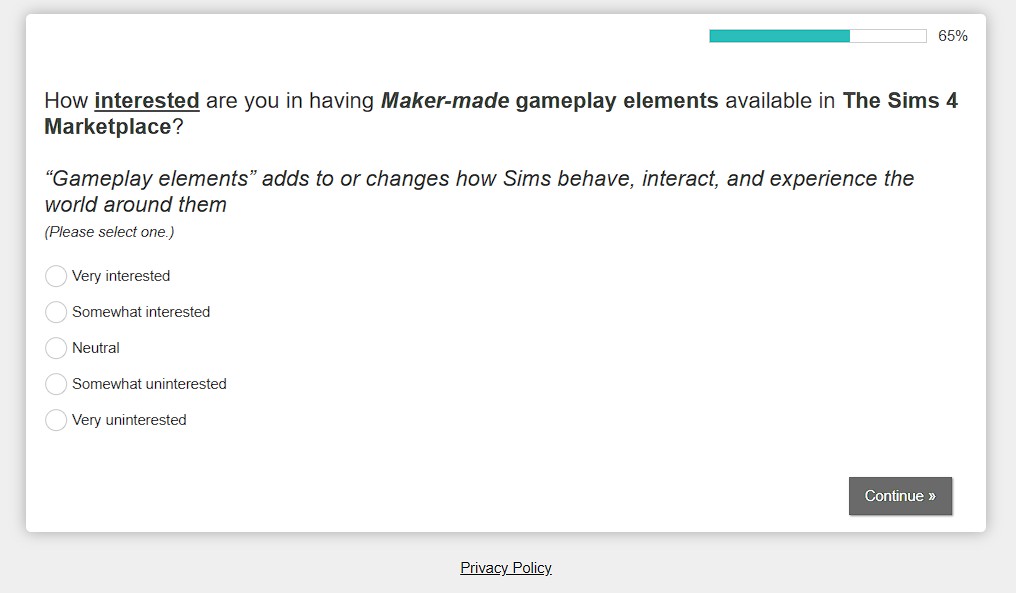Click the bold italic "Maker-made" text
Viewport: 1016px width, 593px height.
(445, 100)
